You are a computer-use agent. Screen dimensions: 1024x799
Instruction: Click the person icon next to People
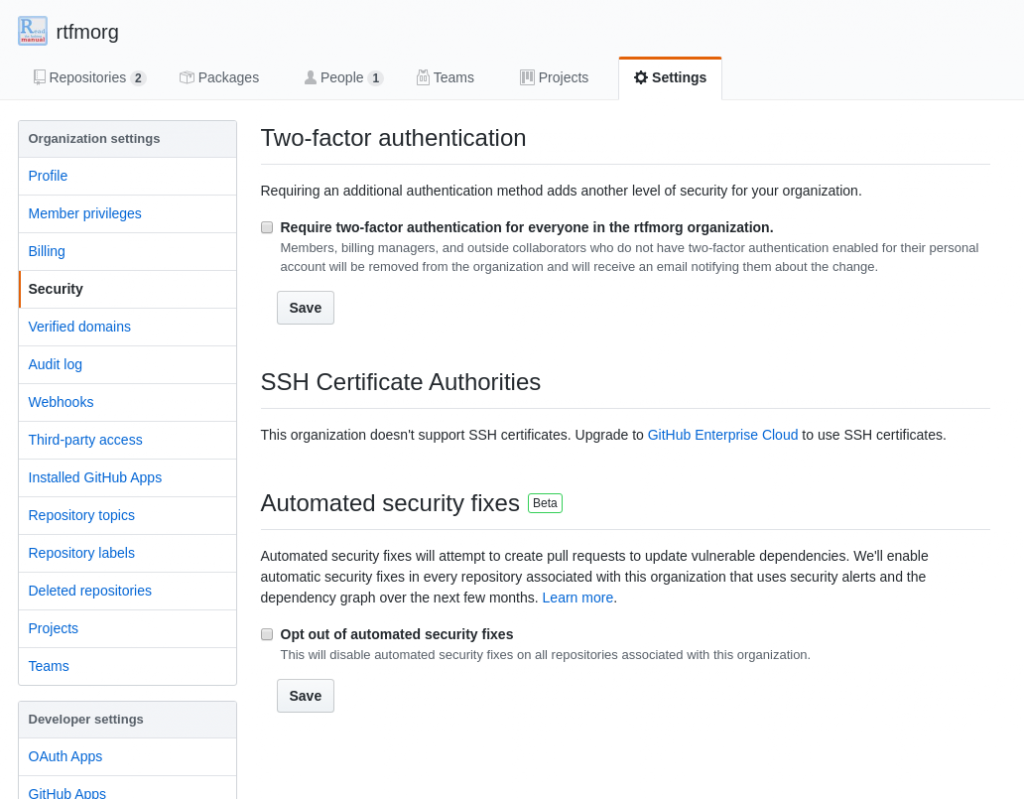click(x=310, y=77)
